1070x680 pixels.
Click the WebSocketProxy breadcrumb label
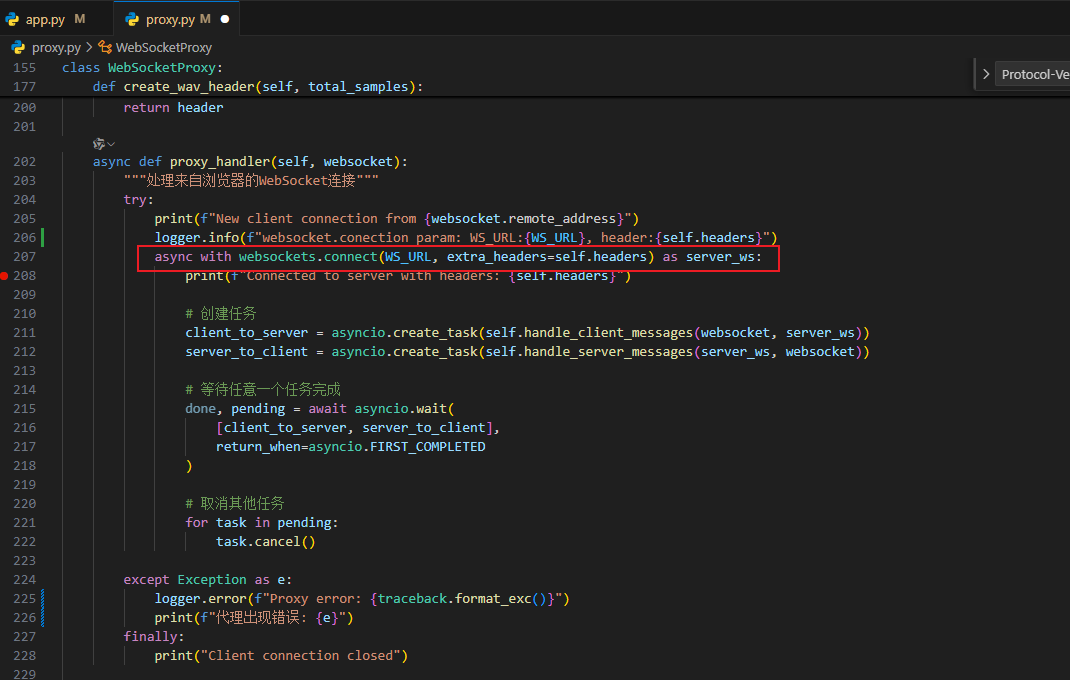(x=163, y=47)
